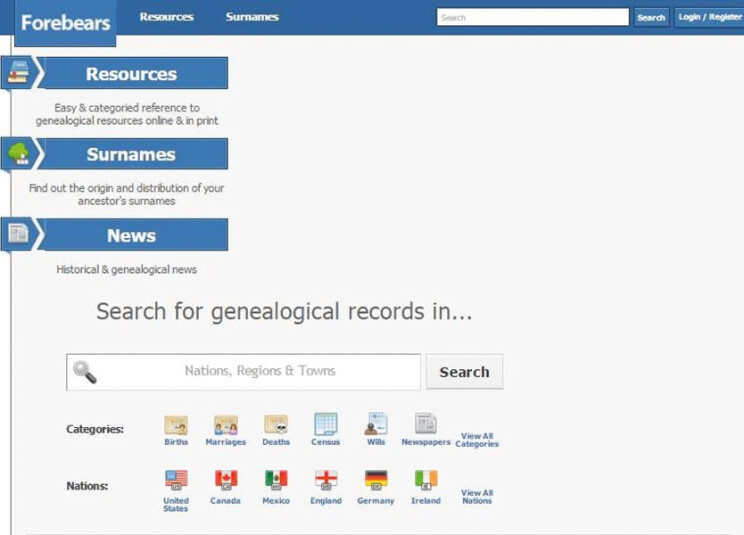744x535 pixels.
Task: Open the Census category icon
Action: click(x=326, y=424)
